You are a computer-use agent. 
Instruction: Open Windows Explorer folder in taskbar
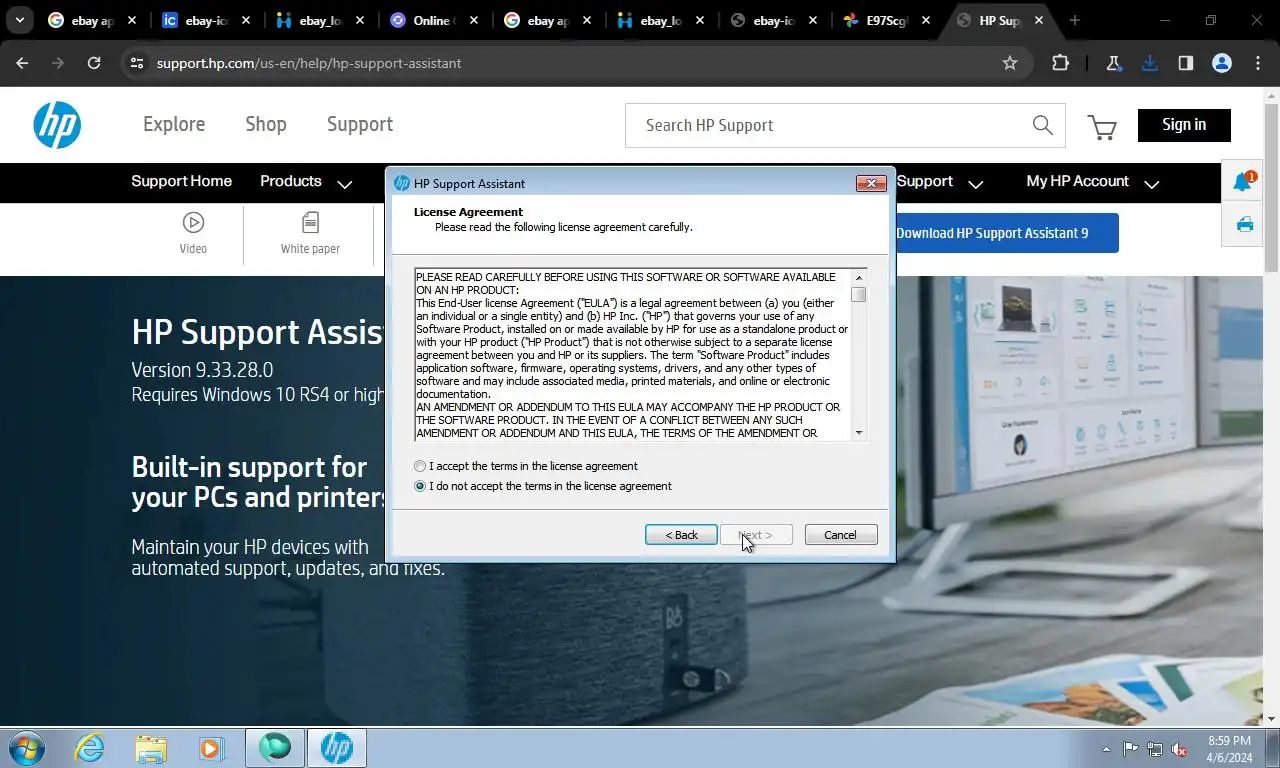151,748
